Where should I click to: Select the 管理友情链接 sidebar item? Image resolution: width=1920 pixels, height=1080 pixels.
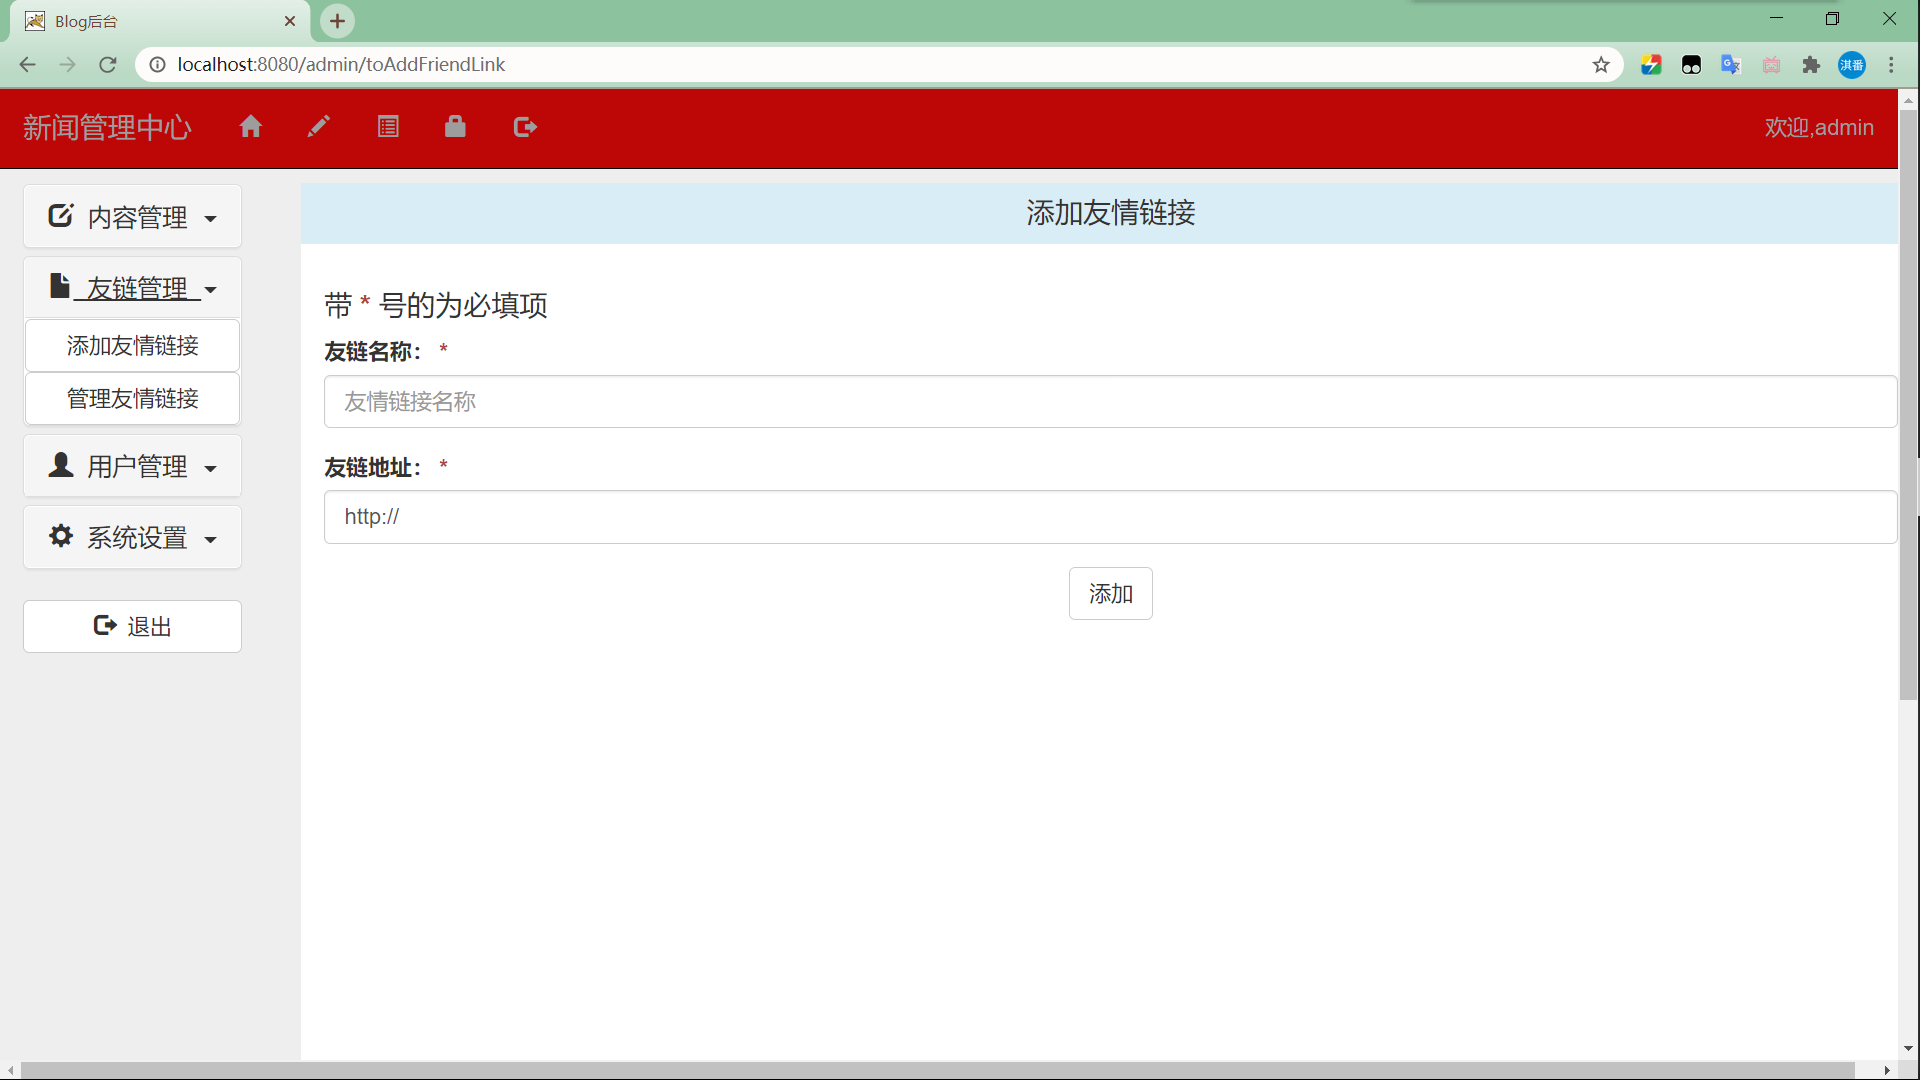coord(132,399)
